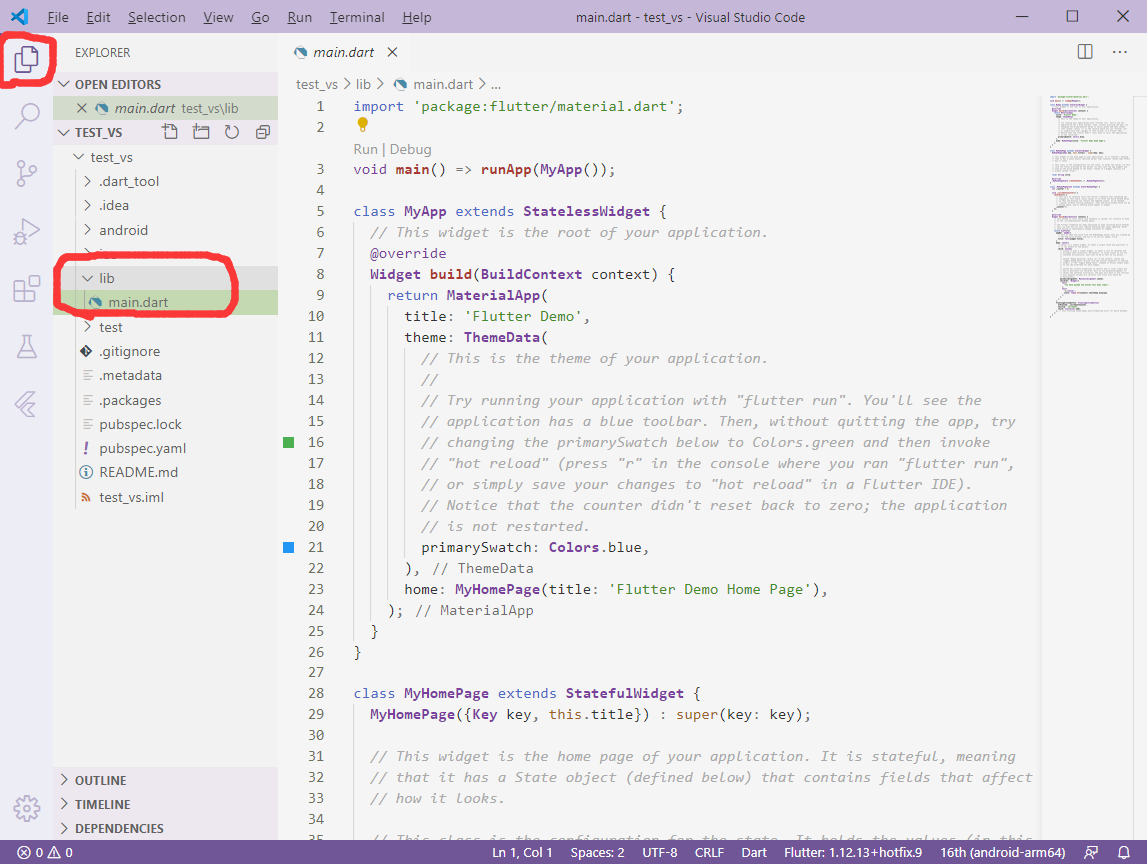Select device 16th (android-arm64)
The image size is (1147, 864).
click(x=1002, y=852)
